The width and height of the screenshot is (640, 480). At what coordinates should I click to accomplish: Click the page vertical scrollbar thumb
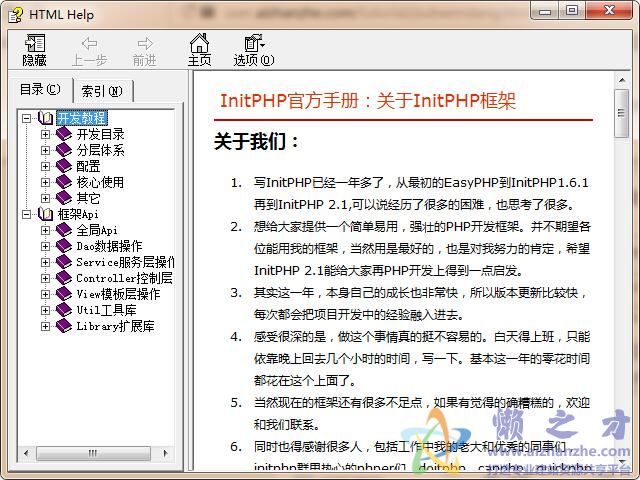pyautogui.click(x=622, y=113)
